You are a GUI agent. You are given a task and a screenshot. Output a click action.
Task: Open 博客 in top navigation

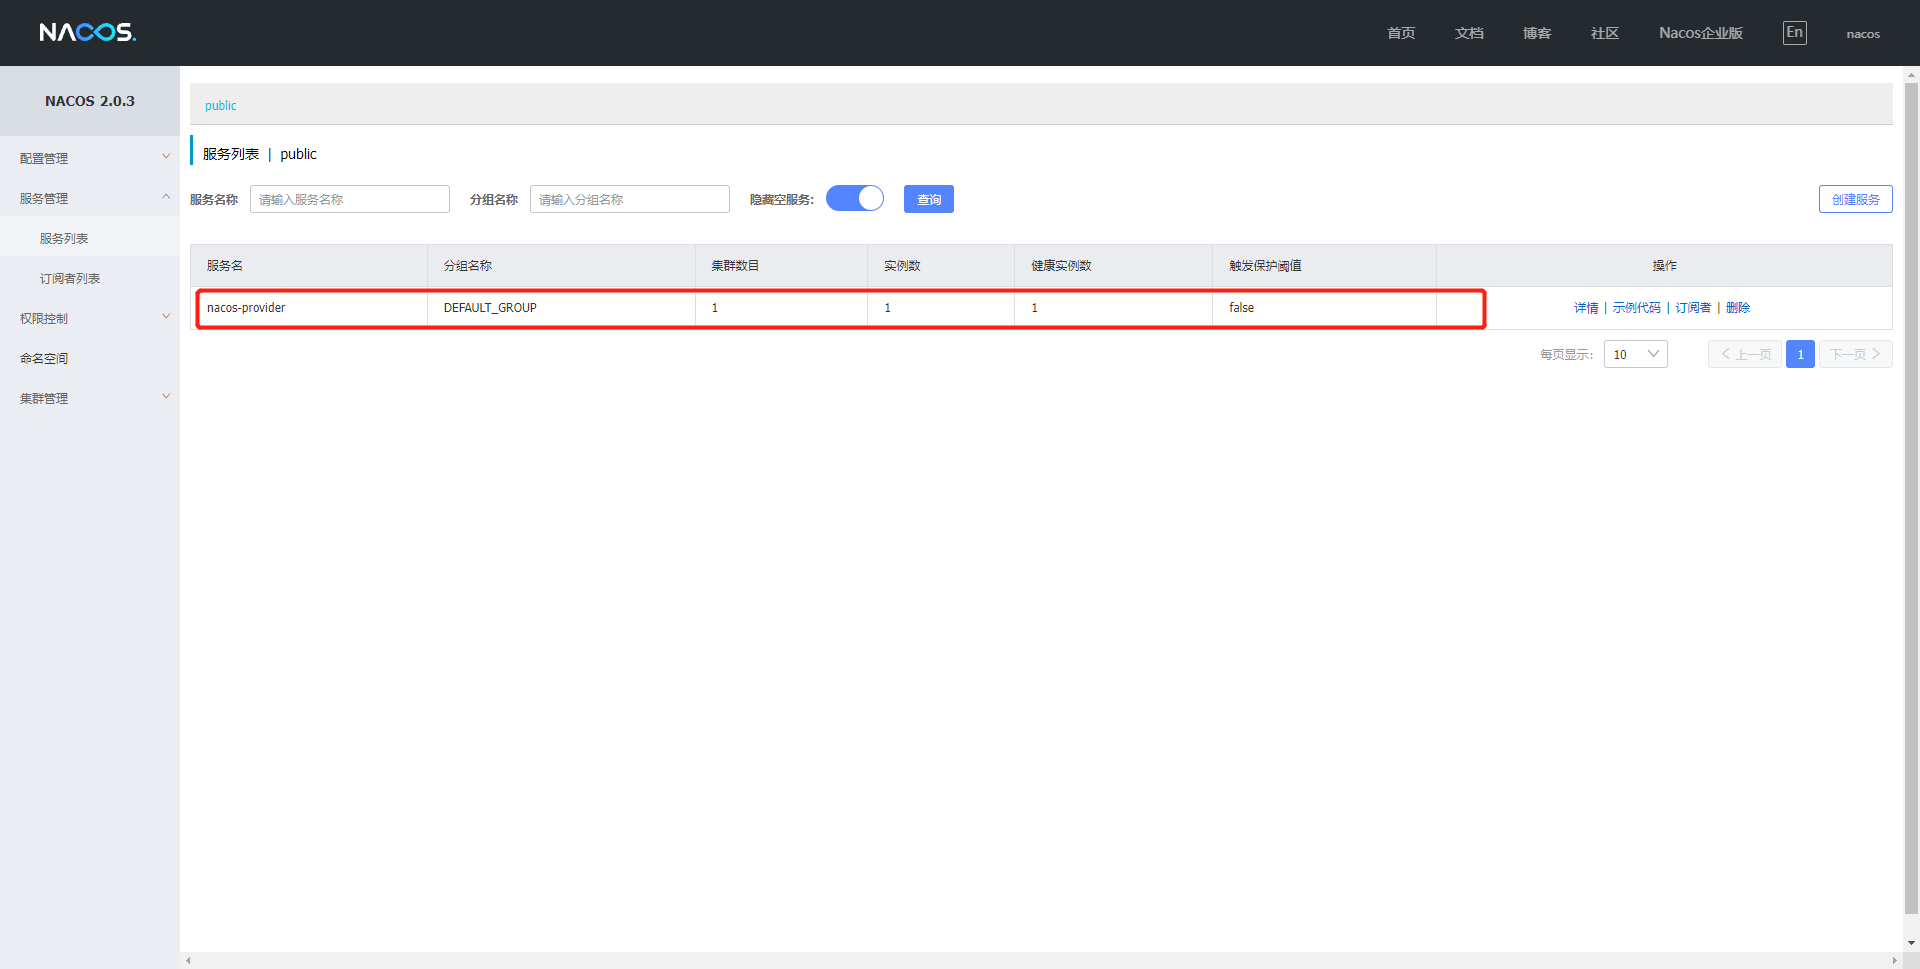[x=1537, y=33]
